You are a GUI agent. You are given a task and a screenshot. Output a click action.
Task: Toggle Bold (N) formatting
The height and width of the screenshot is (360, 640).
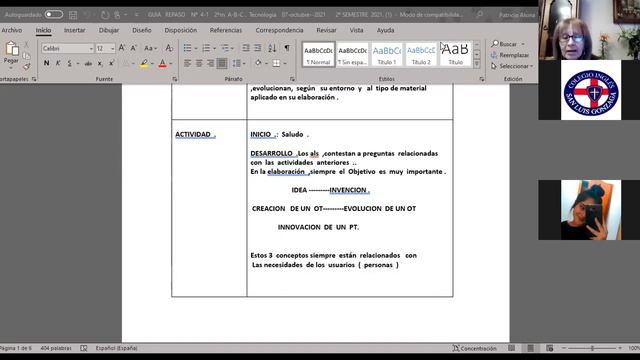point(47,63)
